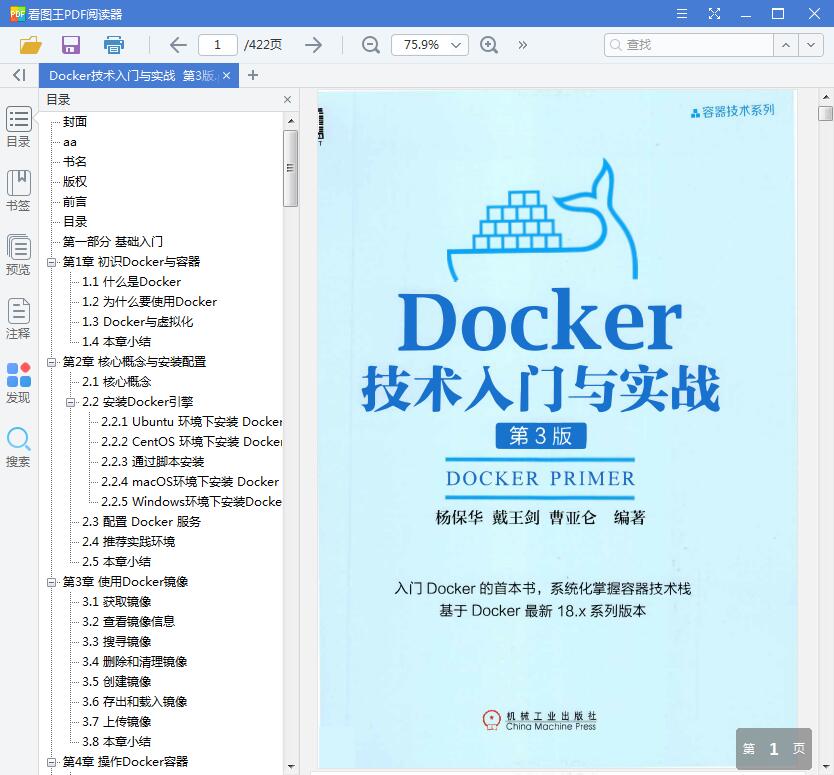This screenshot has width=834, height=775.
Task: Jump to 书名 outline entry
Action: point(74,161)
